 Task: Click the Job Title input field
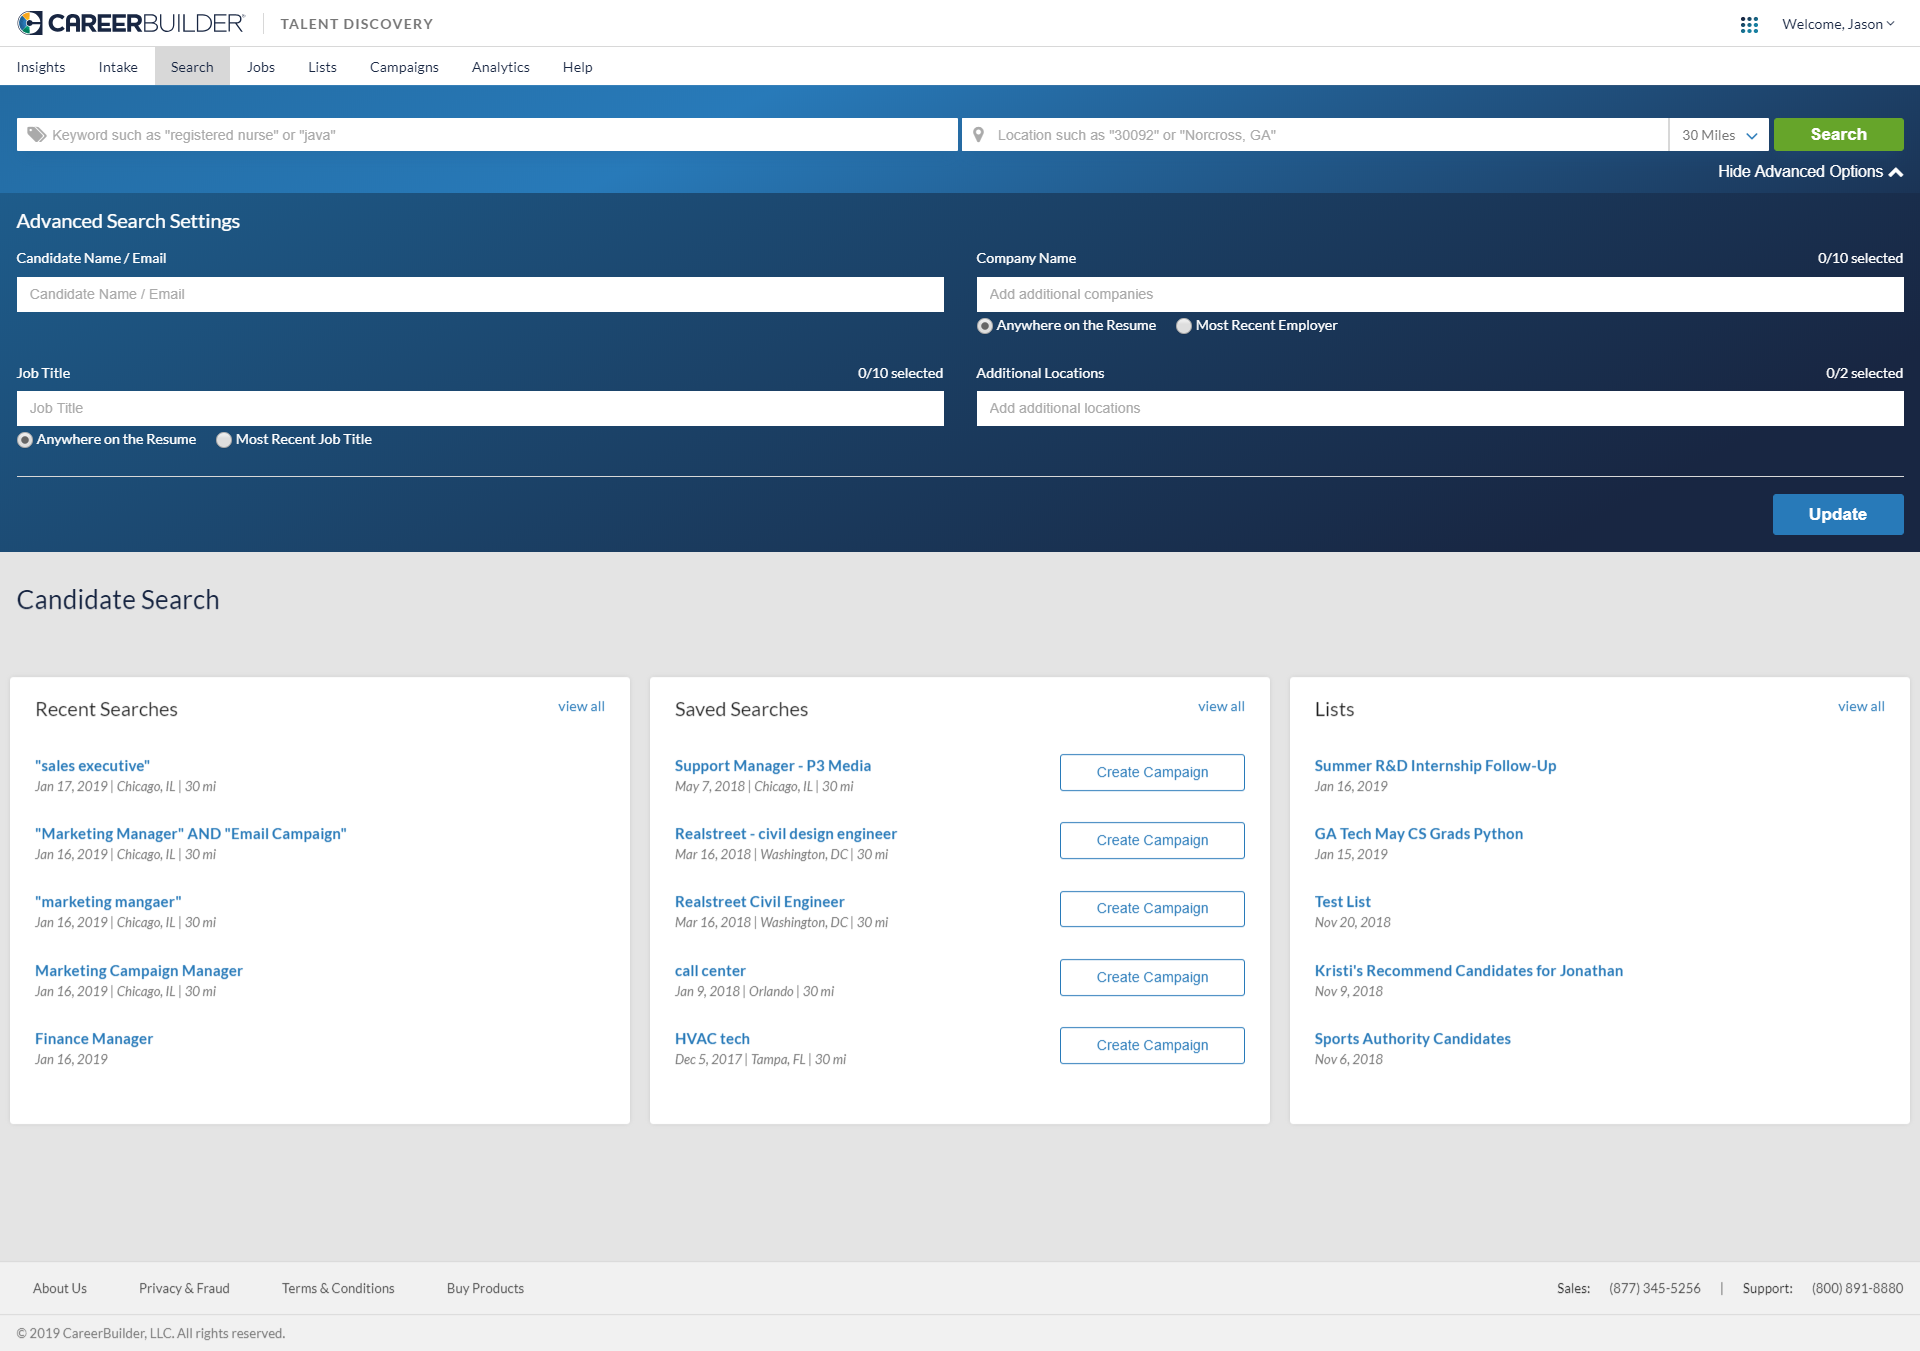tap(480, 408)
